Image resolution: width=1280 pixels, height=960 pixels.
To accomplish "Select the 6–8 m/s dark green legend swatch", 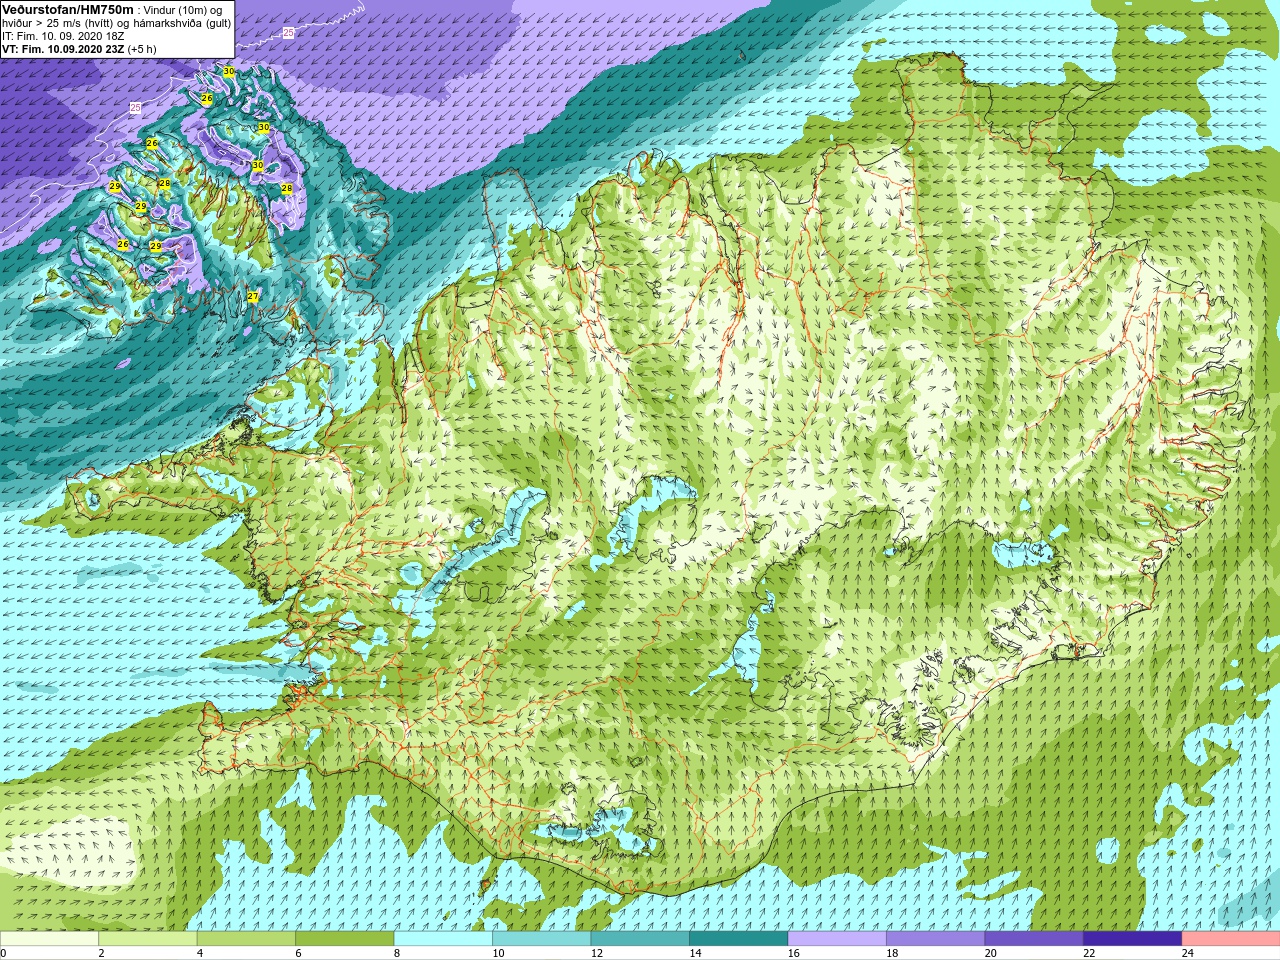I will (x=345, y=939).
